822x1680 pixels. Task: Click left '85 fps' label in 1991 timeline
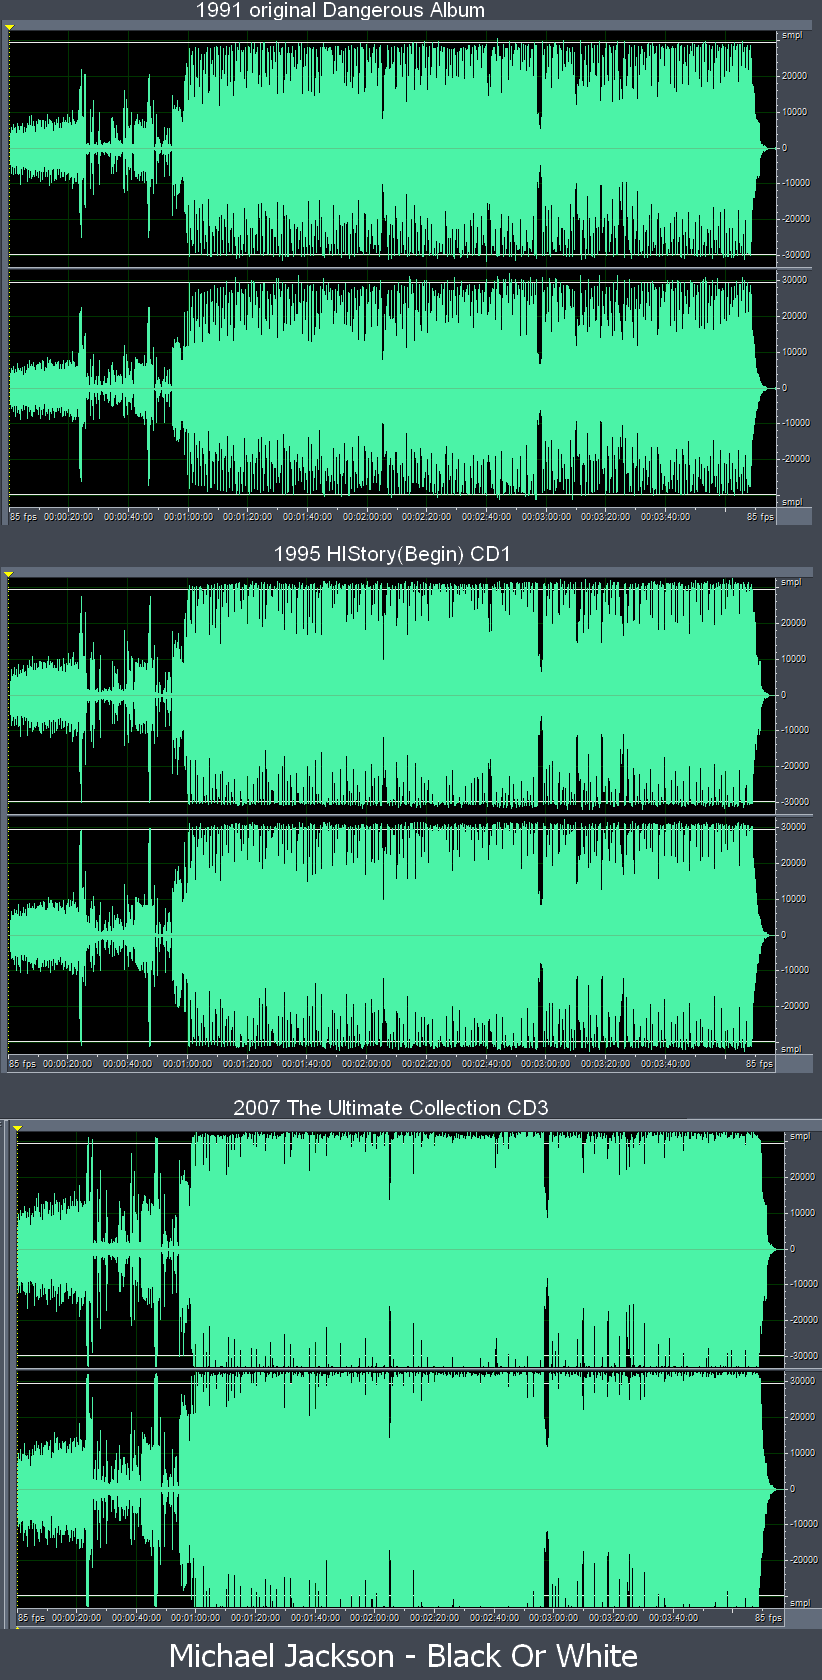pyautogui.click(x=23, y=517)
